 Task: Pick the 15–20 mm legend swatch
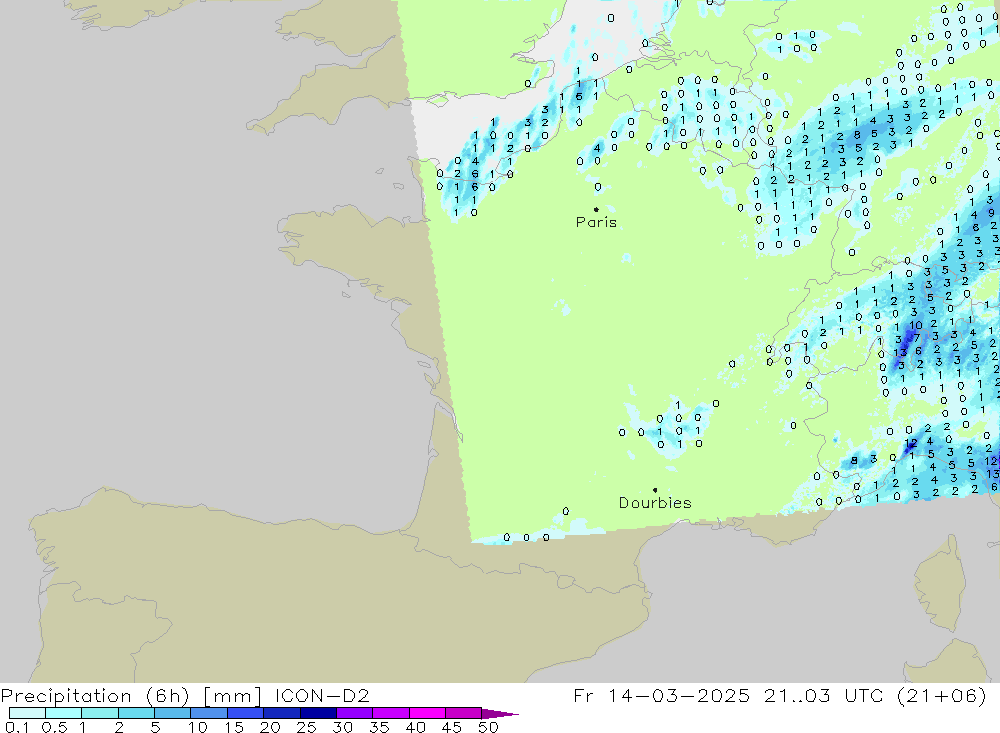pos(245,713)
